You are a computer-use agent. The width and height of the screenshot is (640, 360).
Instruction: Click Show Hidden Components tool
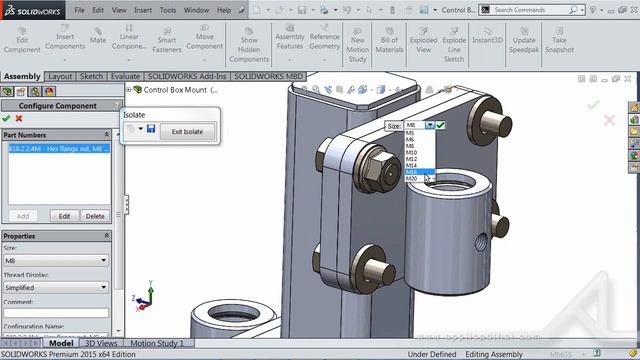click(x=249, y=45)
